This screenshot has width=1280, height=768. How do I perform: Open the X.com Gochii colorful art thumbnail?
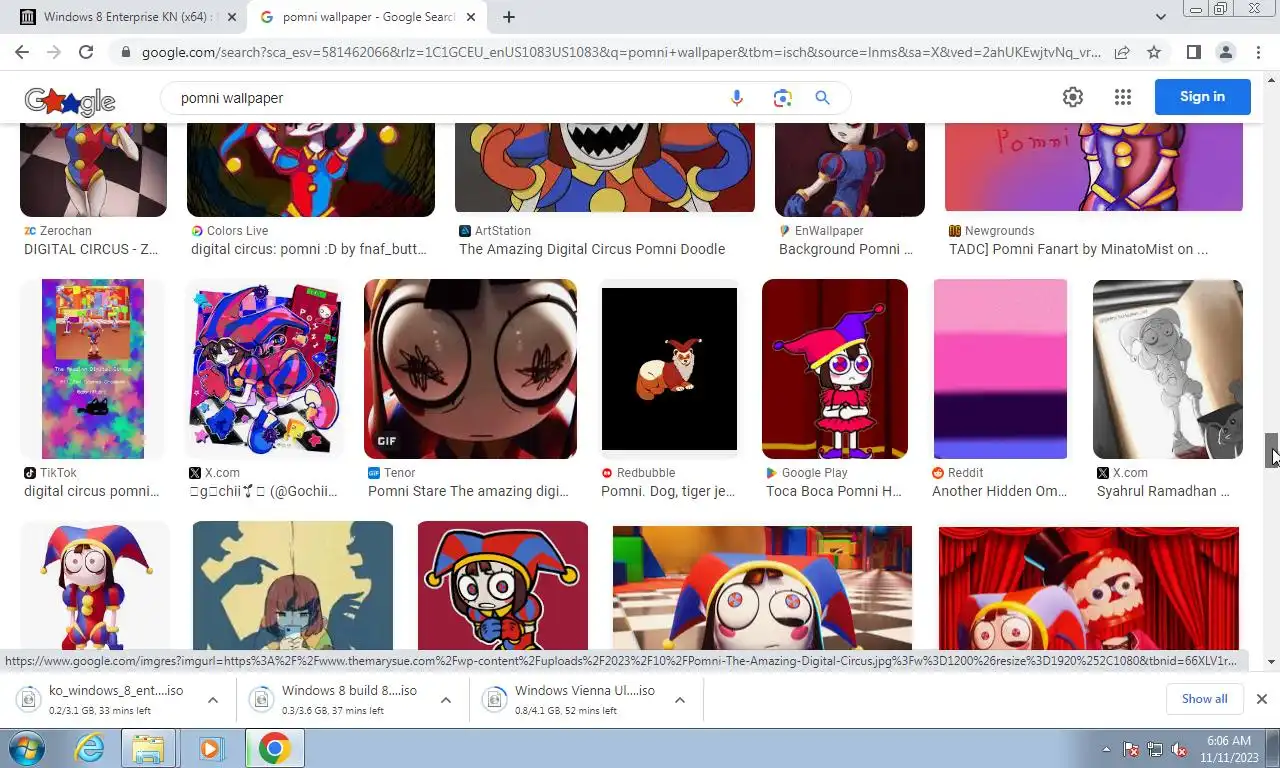click(x=265, y=369)
